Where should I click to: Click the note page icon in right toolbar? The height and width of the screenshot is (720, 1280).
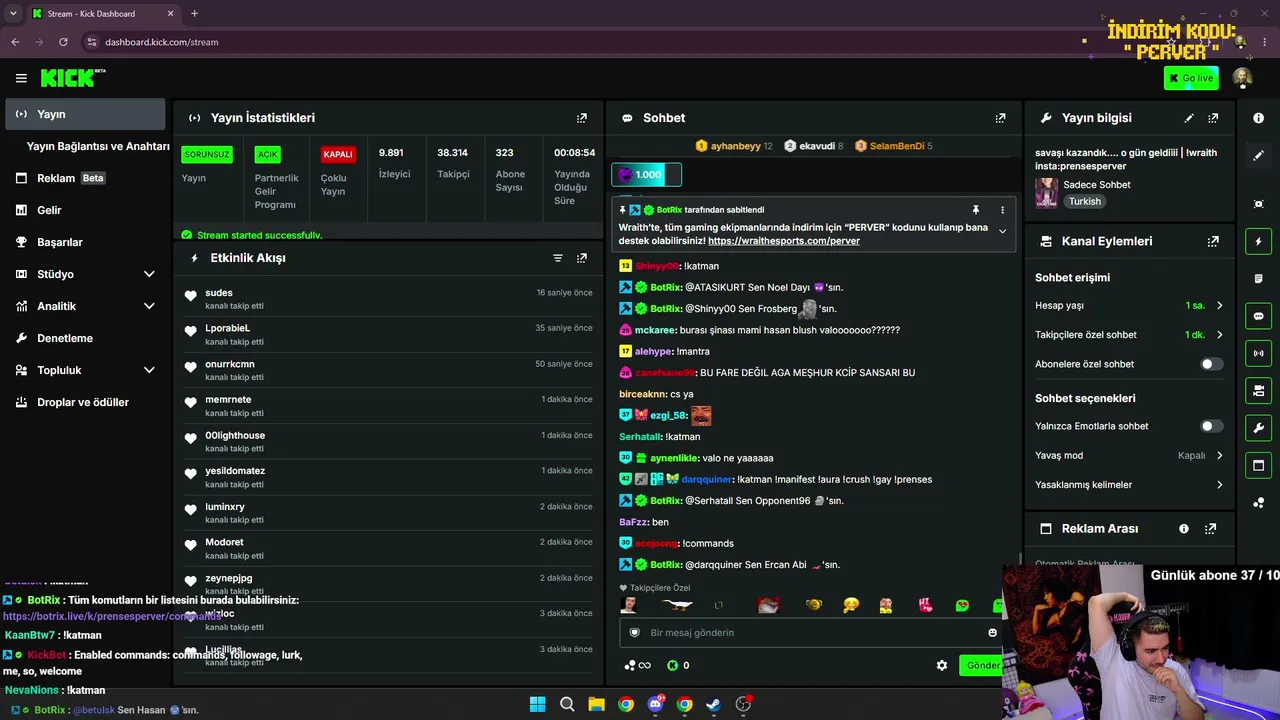1258,278
